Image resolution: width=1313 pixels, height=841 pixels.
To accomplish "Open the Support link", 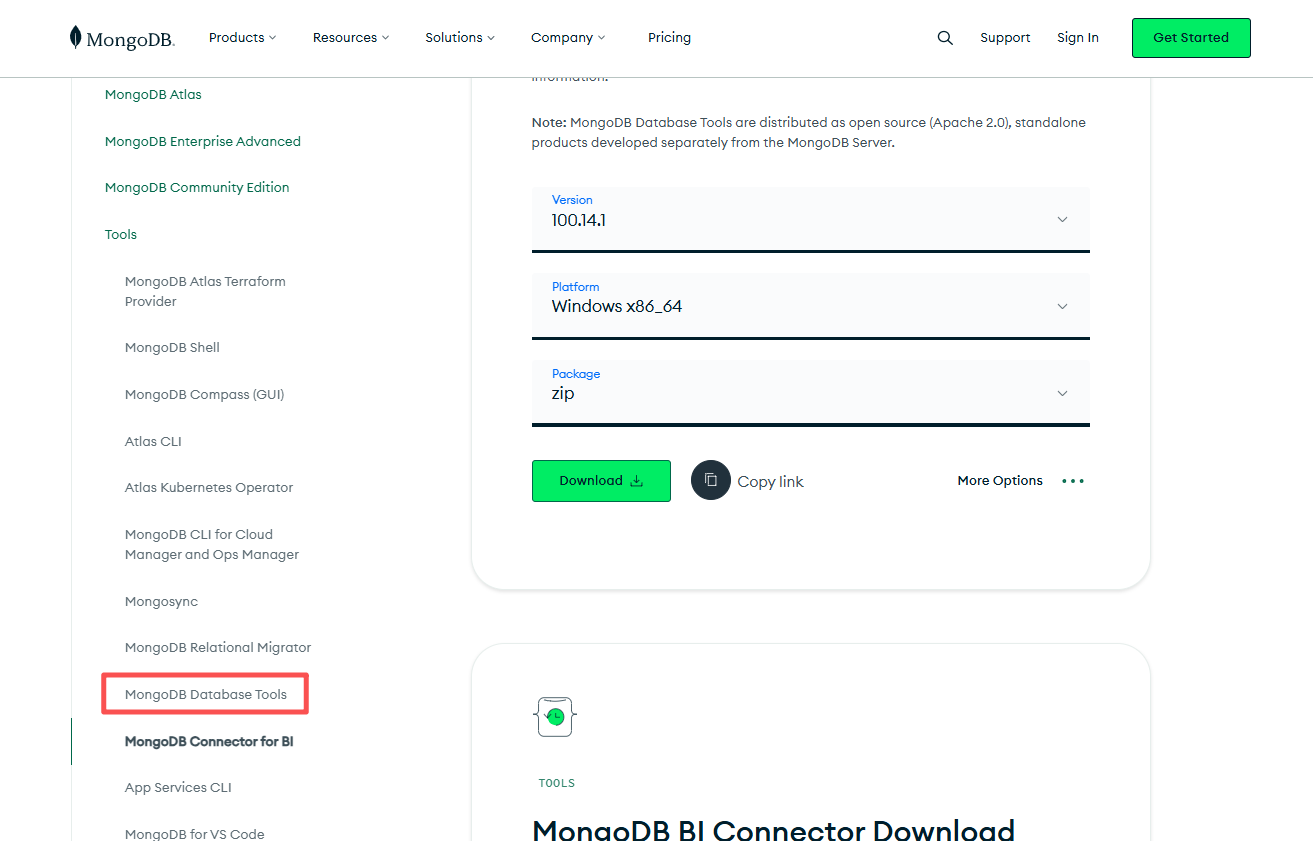I will coord(1005,38).
